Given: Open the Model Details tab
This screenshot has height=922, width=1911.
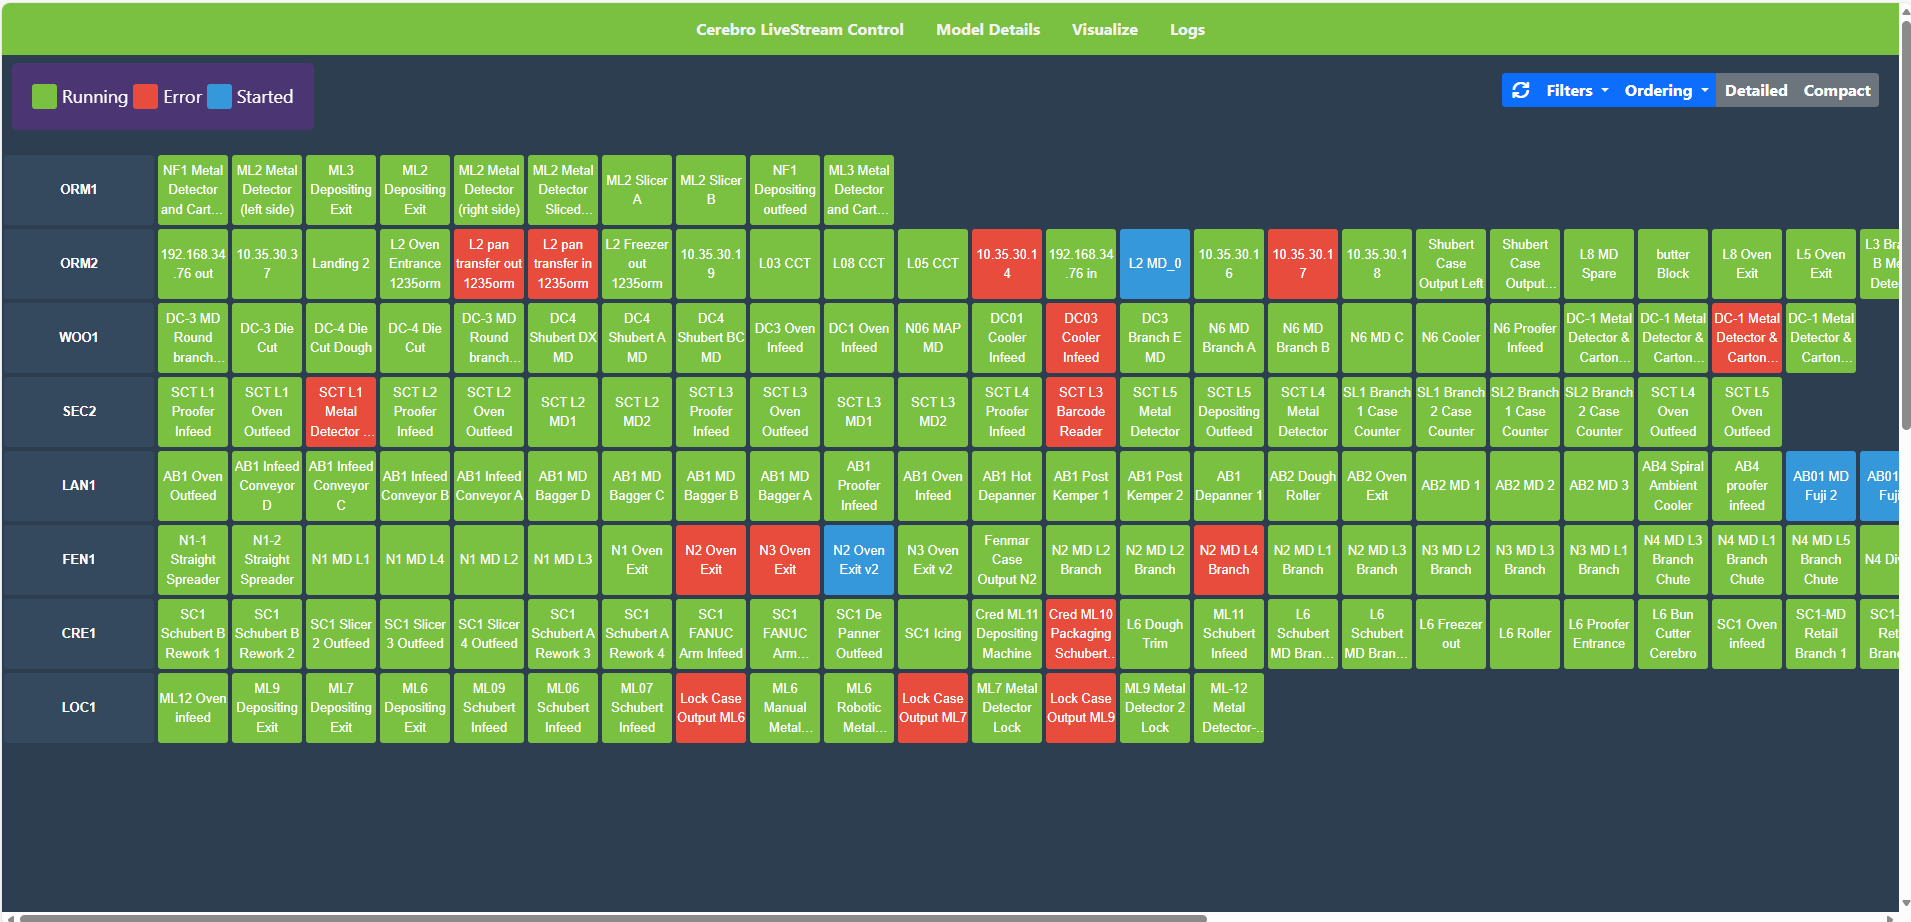Looking at the screenshot, I should point(987,30).
